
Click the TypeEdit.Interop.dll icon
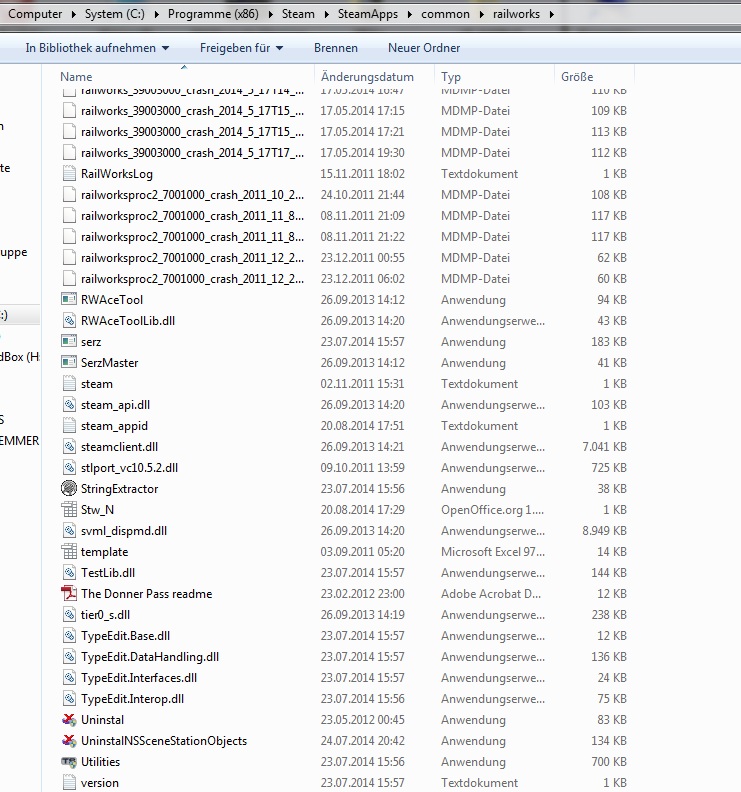pos(69,699)
